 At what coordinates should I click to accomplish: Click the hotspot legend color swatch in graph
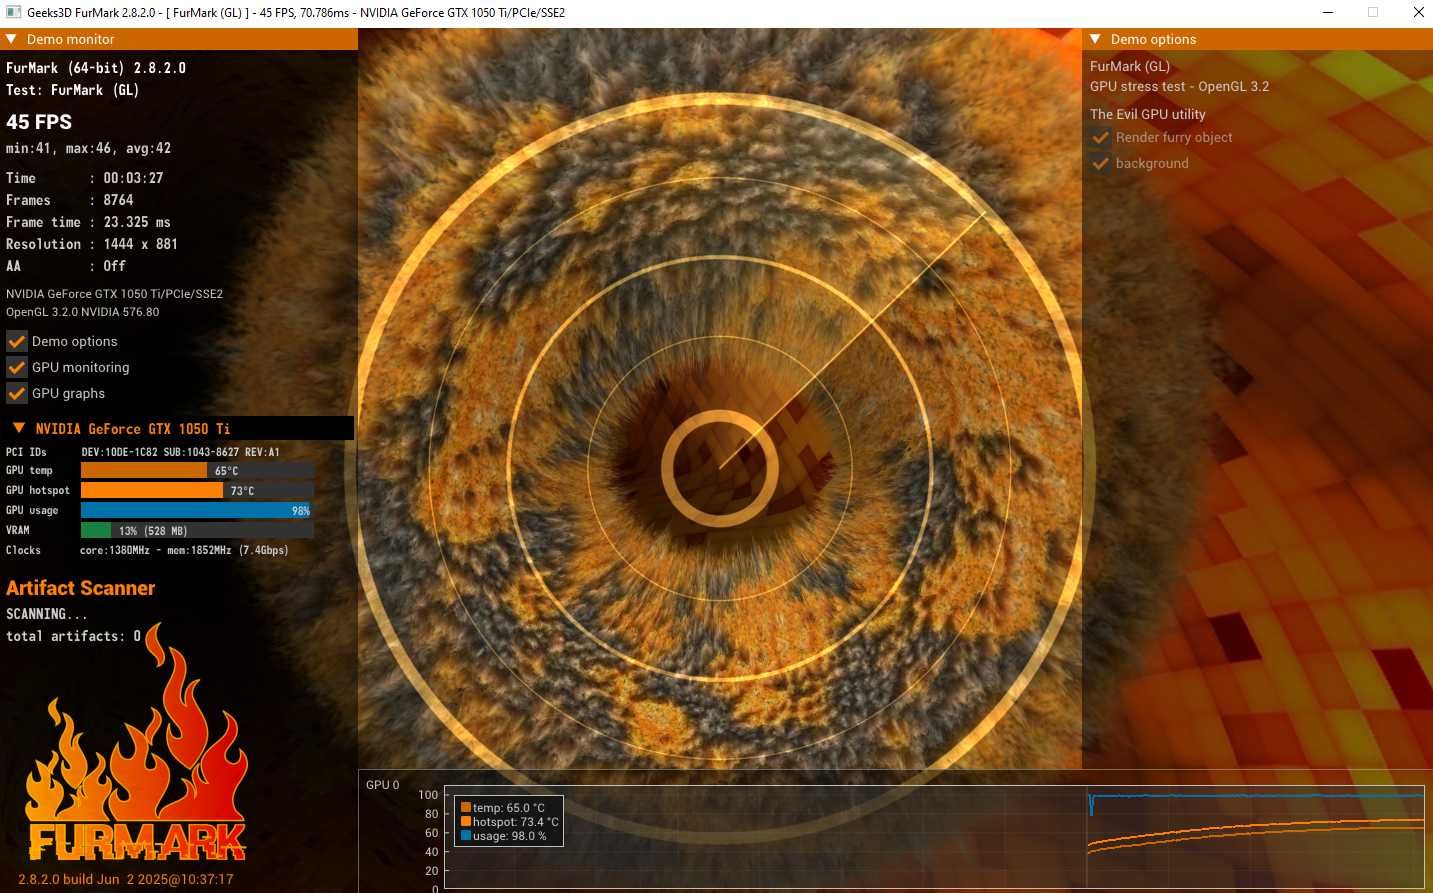[x=466, y=821]
